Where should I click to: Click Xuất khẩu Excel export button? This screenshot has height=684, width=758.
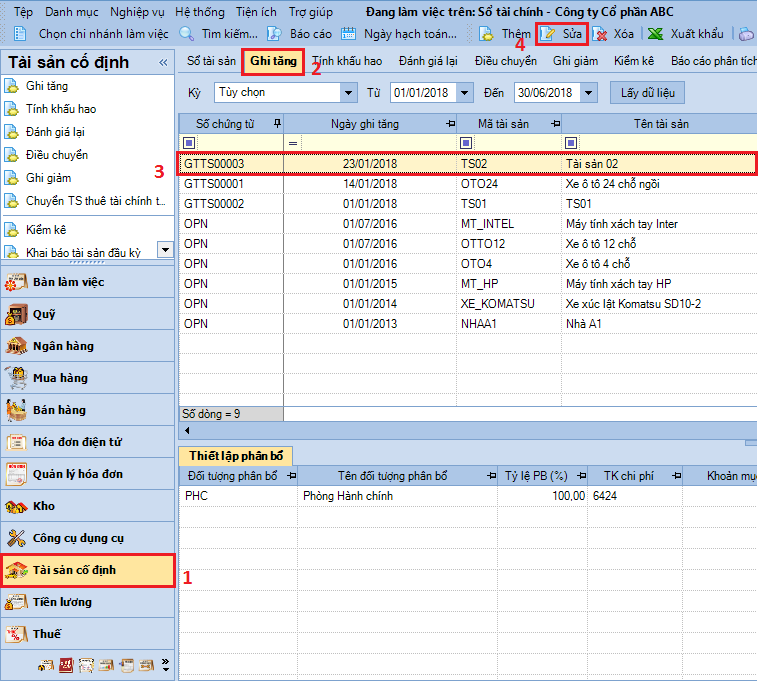tap(685, 34)
